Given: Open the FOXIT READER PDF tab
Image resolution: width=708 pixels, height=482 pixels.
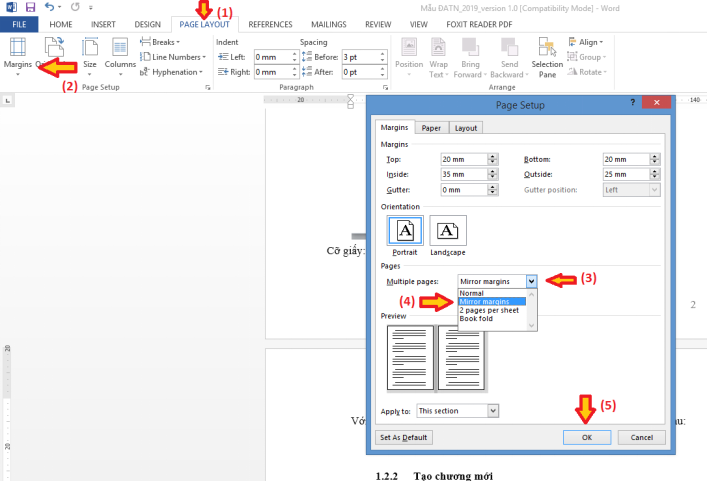Looking at the screenshot, I should click(479, 24).
